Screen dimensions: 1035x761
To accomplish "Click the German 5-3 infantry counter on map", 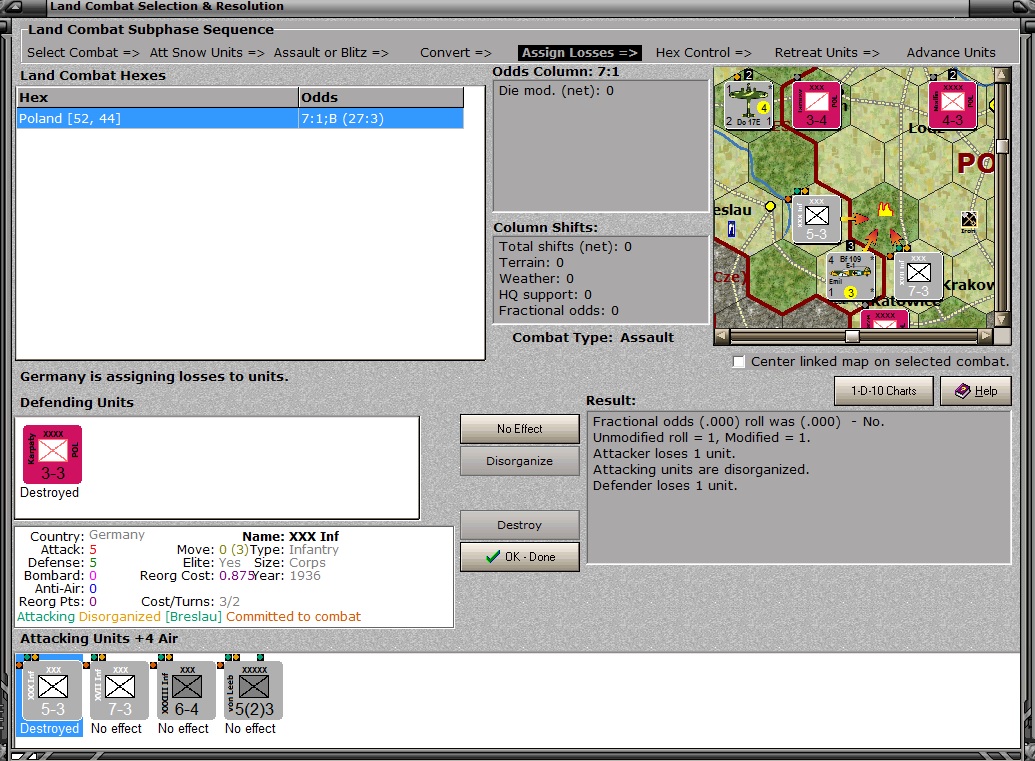I will [x=817, y=219].
